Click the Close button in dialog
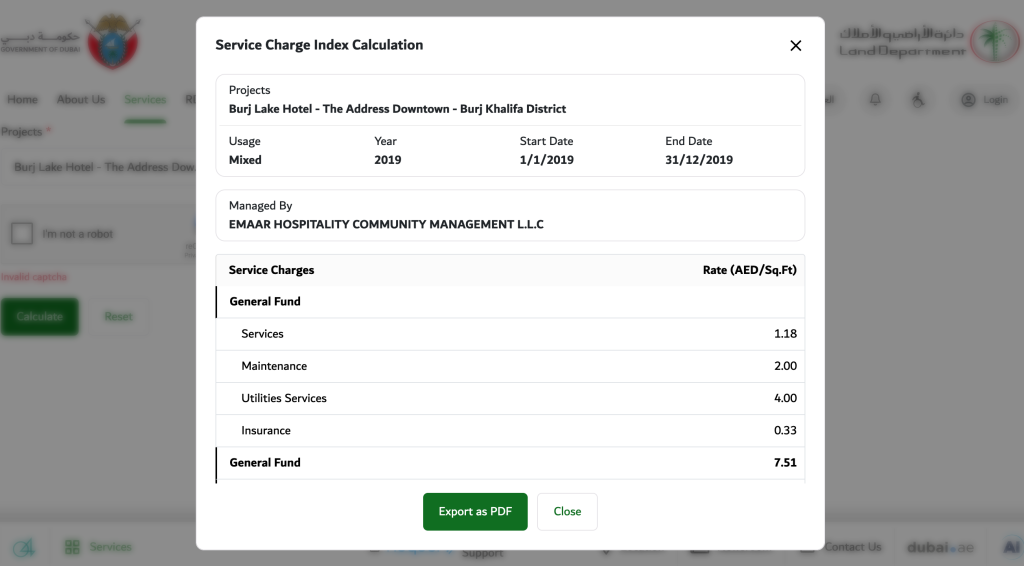 tap(567, 512)
